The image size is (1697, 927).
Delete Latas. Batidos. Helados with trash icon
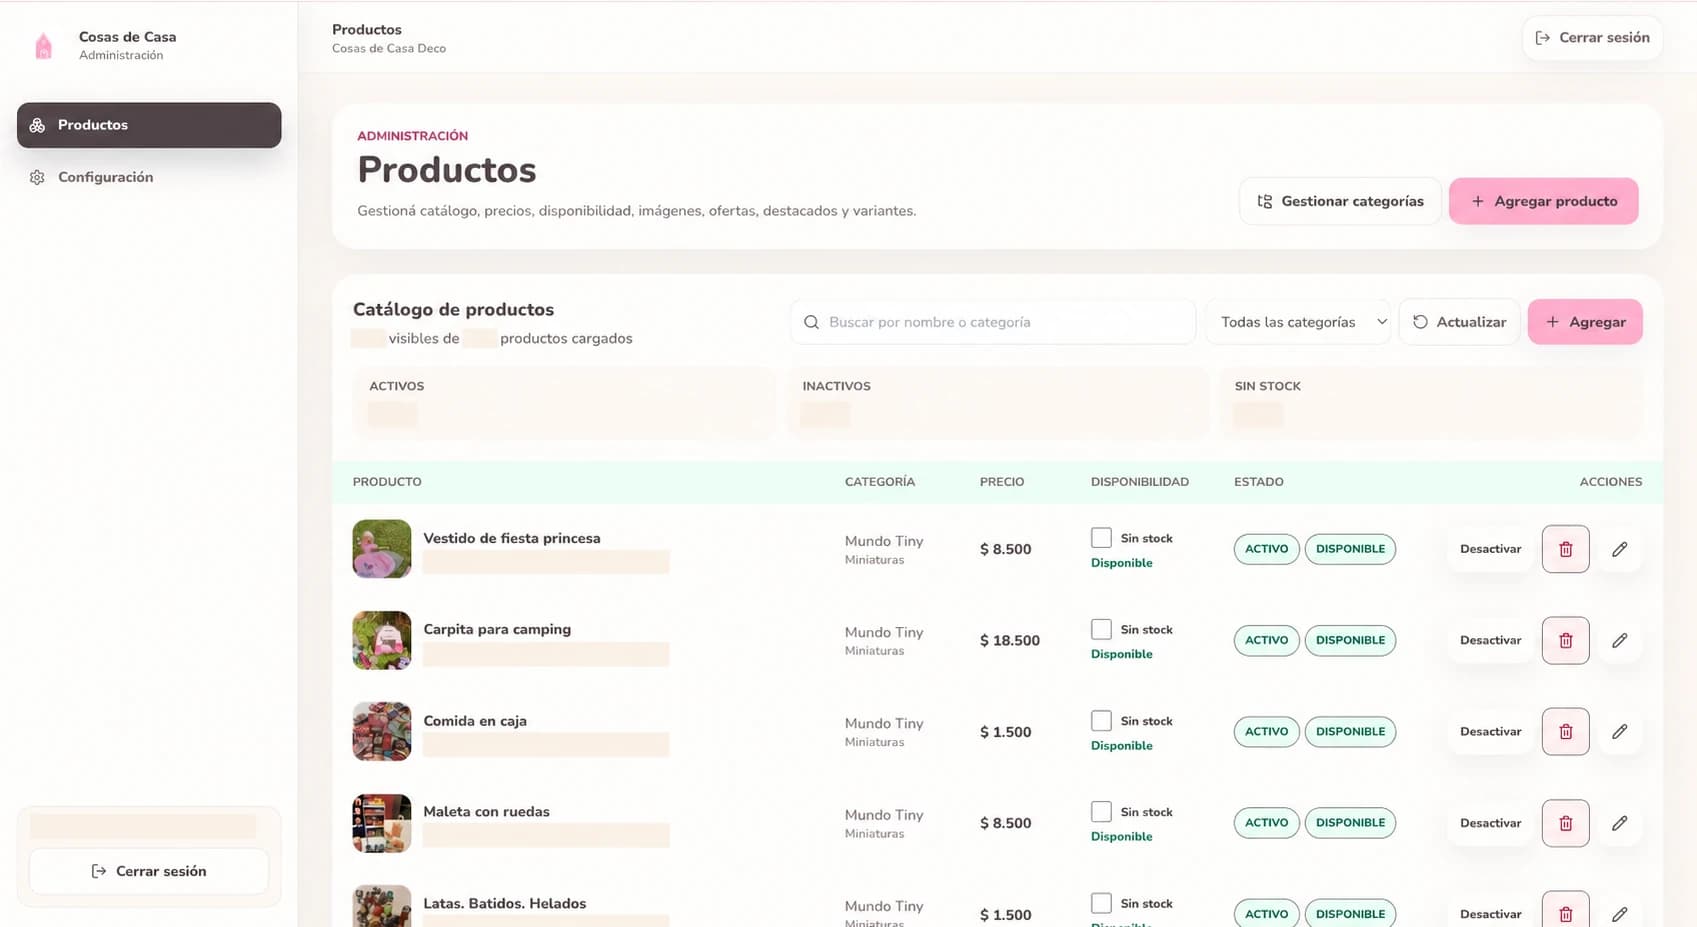pyautogui.click(x=1565, y=910)
